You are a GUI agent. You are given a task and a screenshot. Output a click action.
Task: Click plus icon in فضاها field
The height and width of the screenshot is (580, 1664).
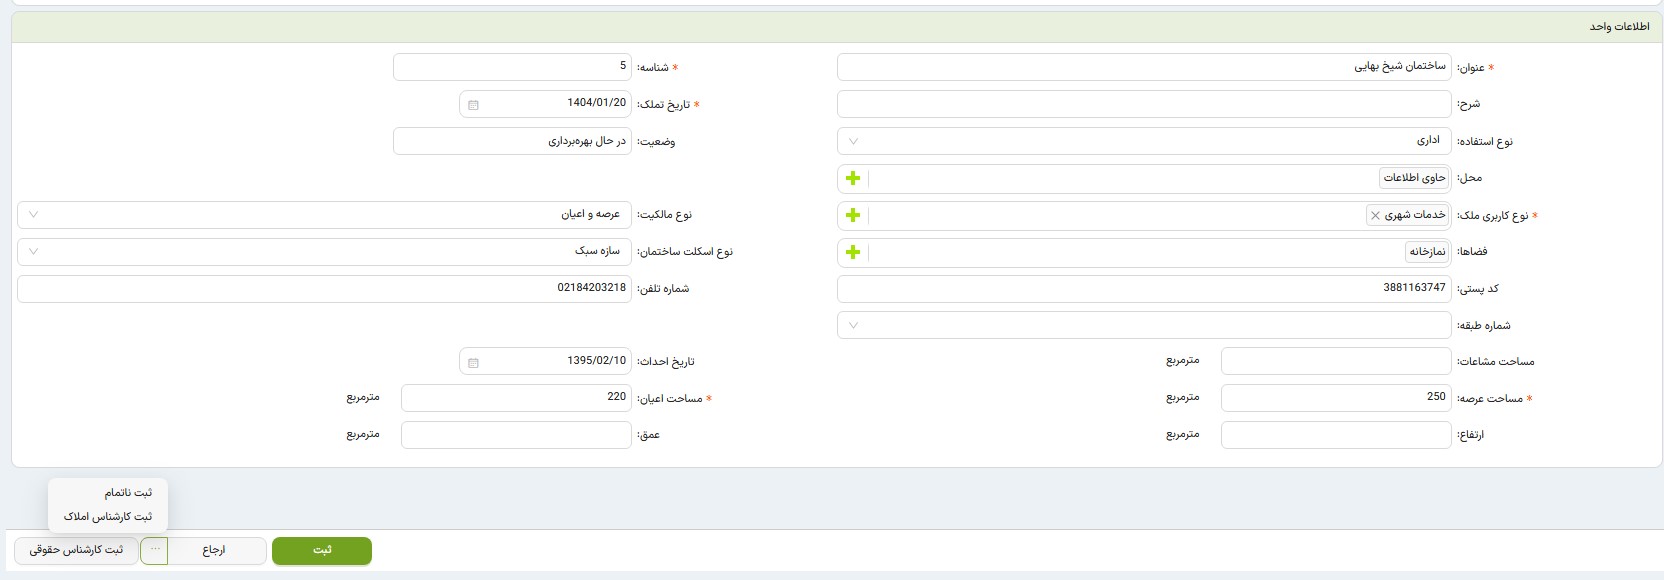coord(853,252)
